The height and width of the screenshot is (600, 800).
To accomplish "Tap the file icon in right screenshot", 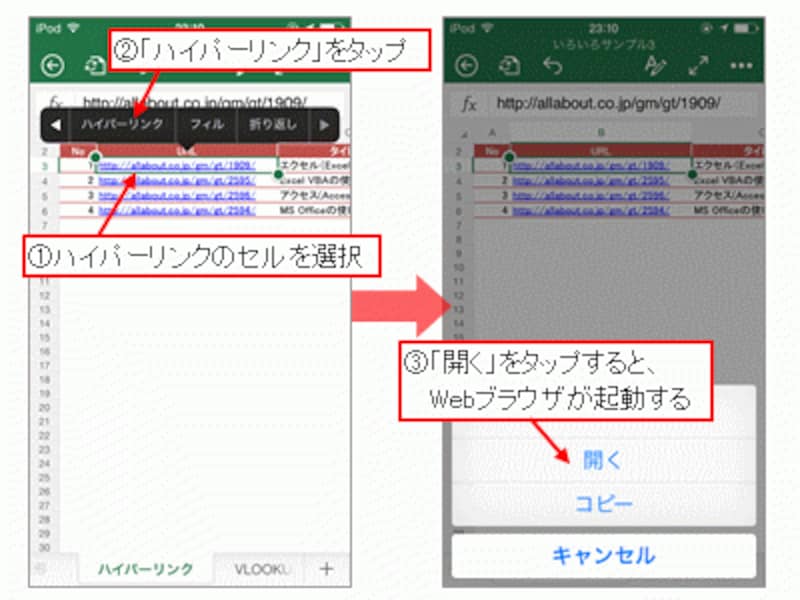I will 510,66.
